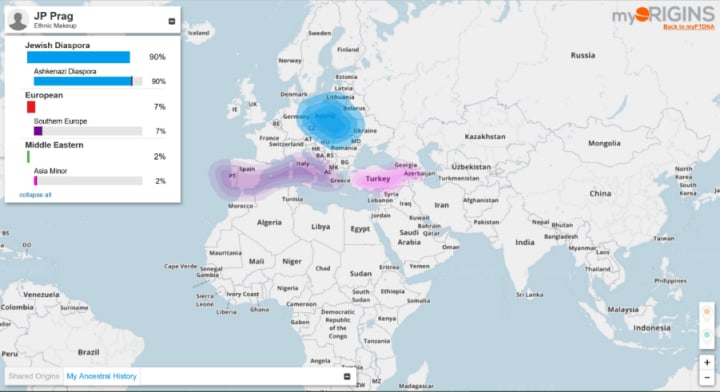Click the magenta Asia Minor color swatch

(35, 181)
